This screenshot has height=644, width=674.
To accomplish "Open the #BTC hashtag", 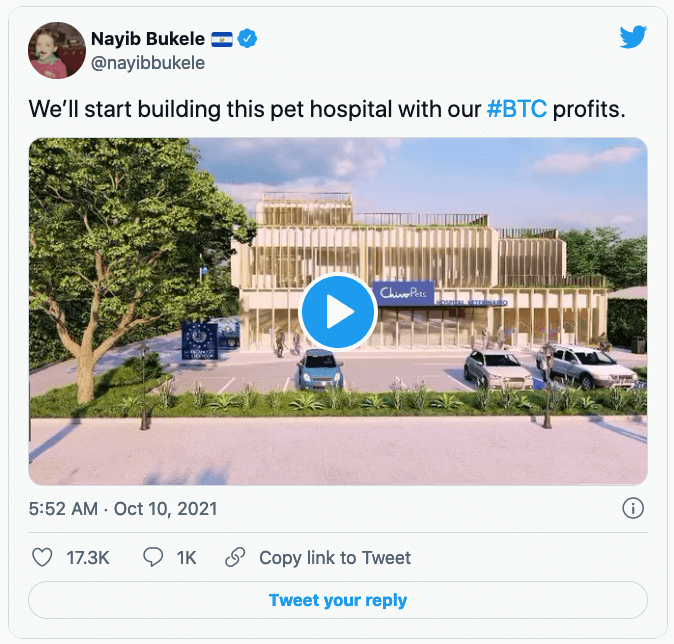I will [x=517, y=109].
